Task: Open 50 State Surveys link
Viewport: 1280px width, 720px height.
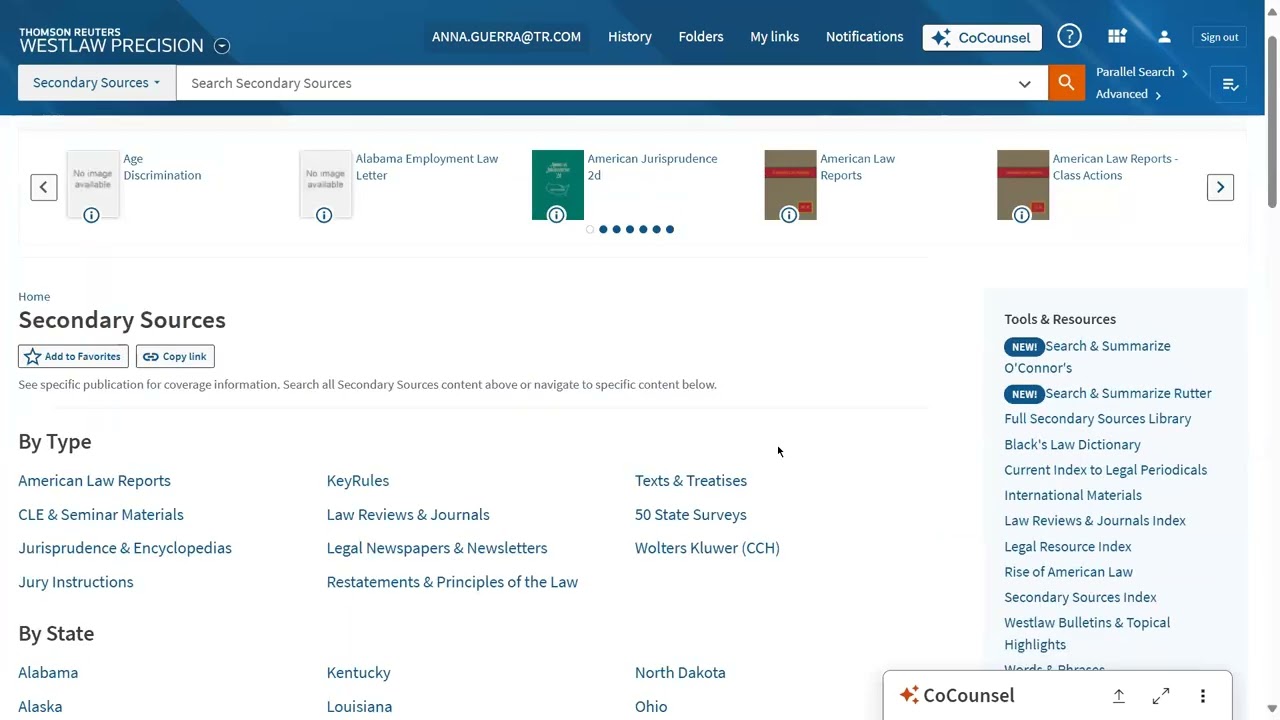Action: point(691,515)
